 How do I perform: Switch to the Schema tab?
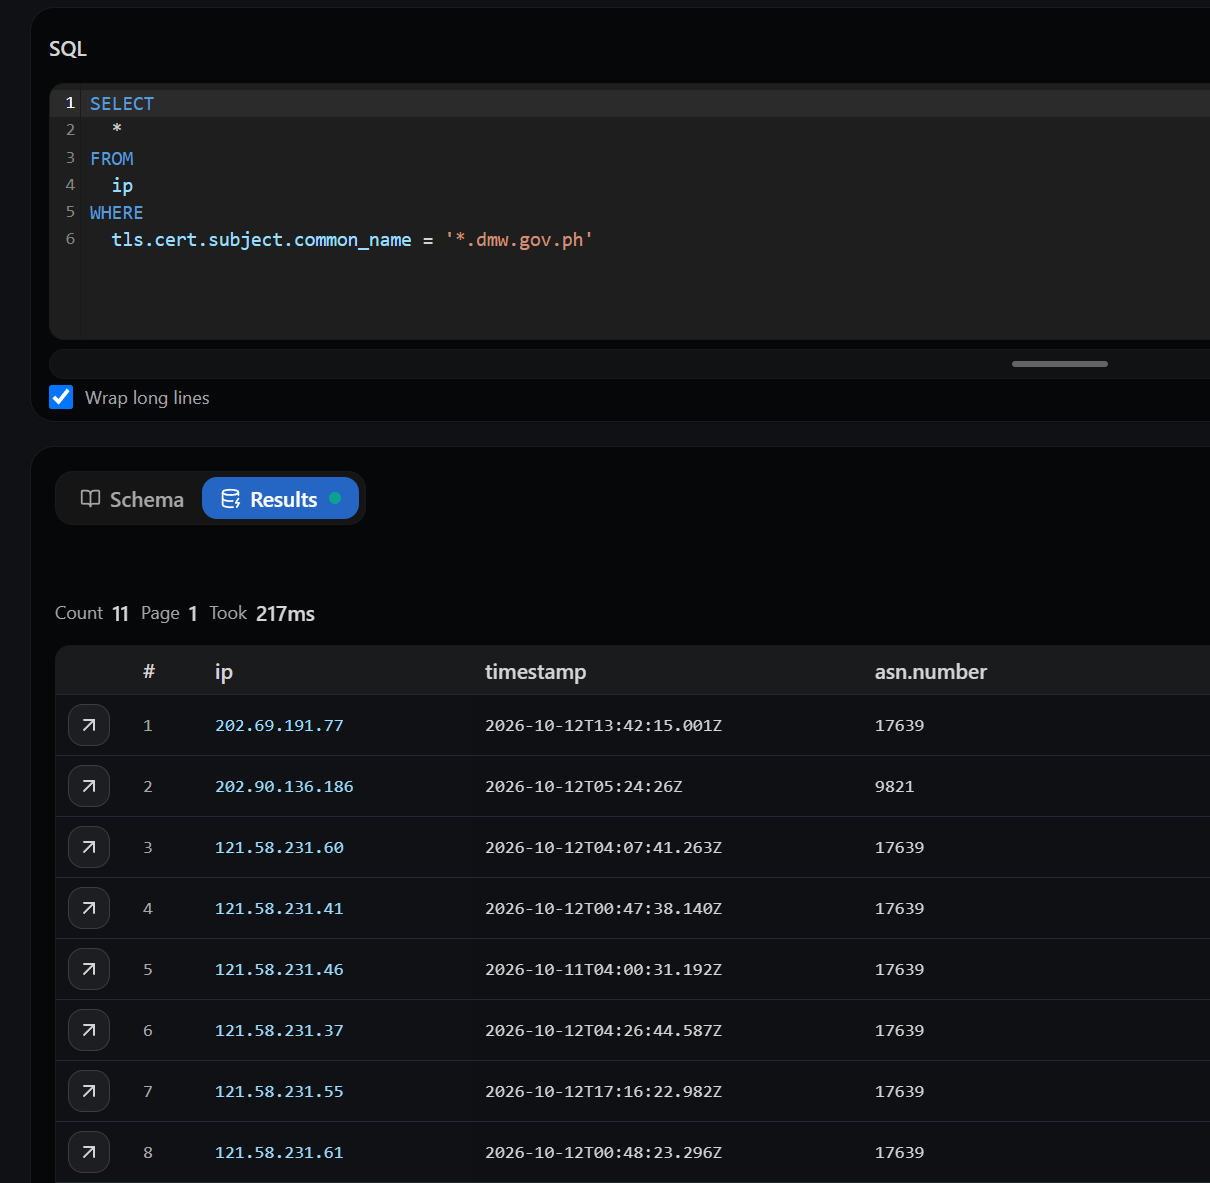click(x=132, y=499)
